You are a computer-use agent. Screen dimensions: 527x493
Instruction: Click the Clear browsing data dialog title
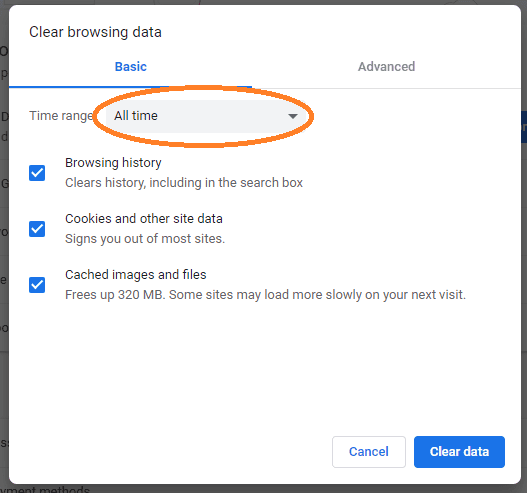coord(95,32)
